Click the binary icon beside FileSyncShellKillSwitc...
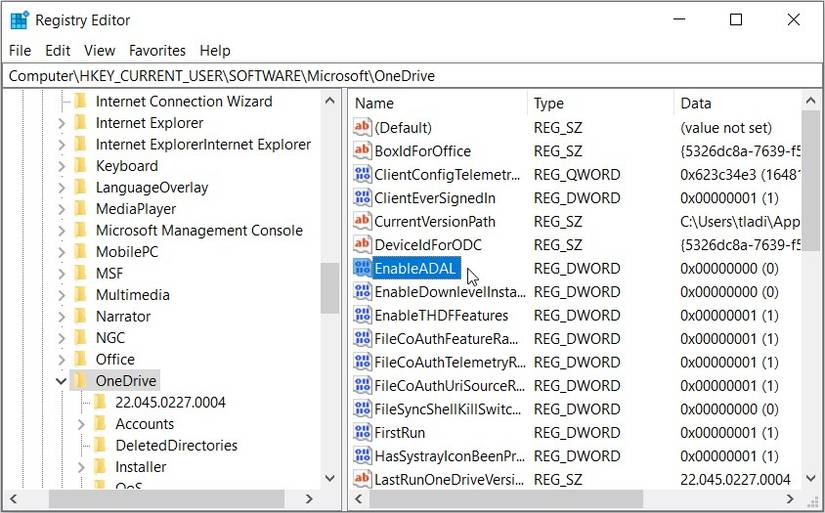This screenshot has height=513, width=825. point(362,409)
